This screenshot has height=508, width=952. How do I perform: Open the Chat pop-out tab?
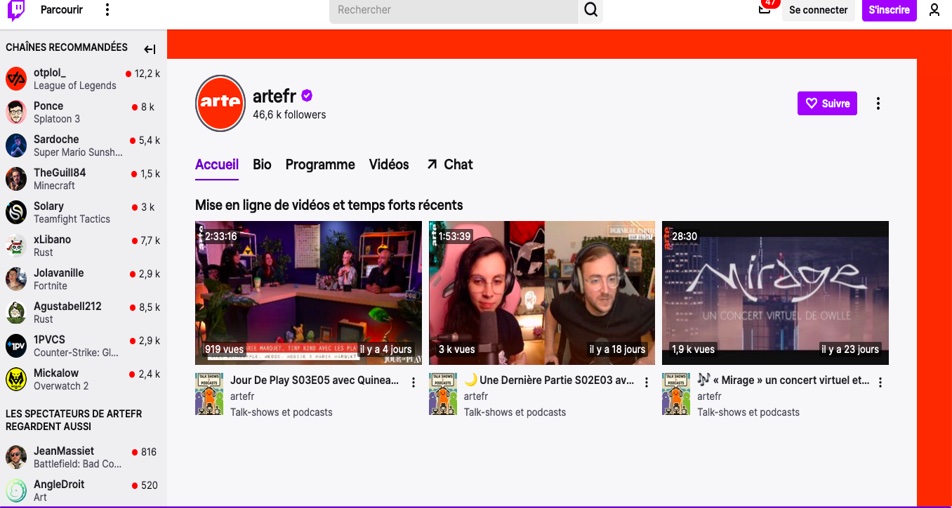[450, 164]
